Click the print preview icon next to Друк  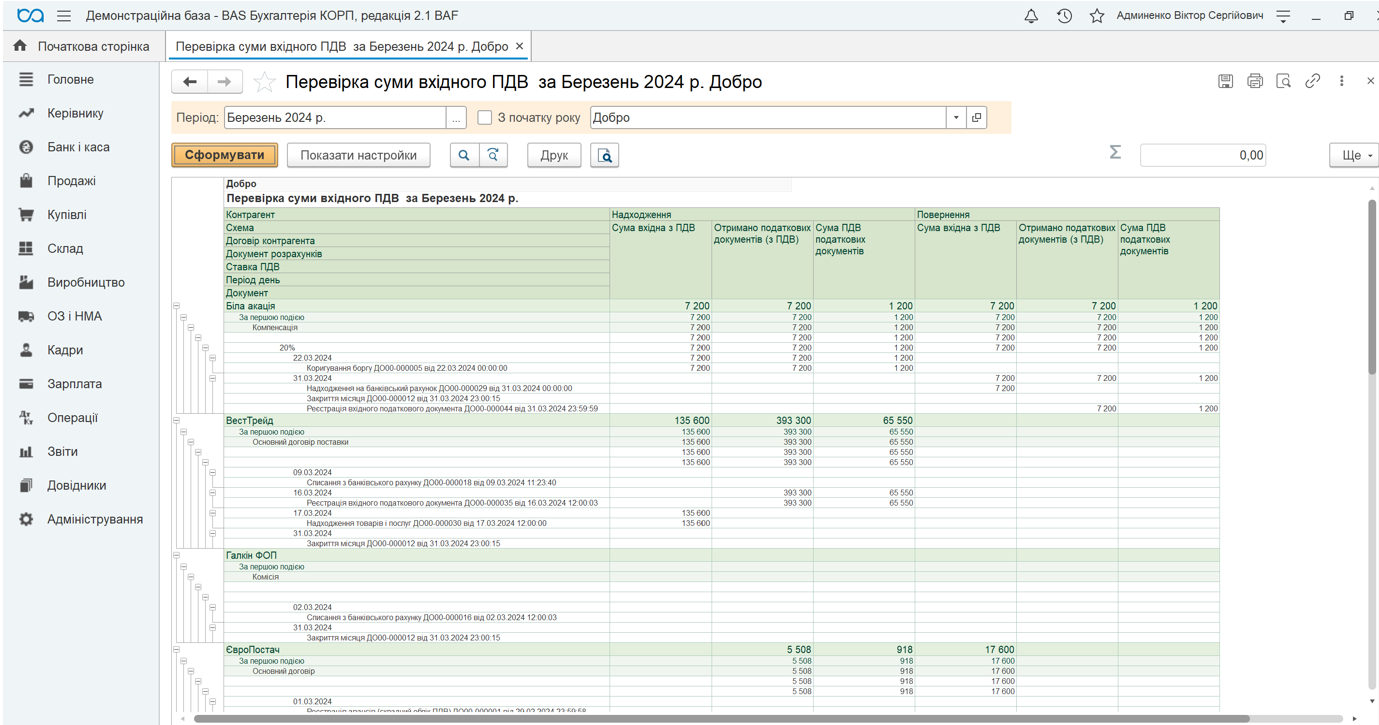click(x=605, y=155)
